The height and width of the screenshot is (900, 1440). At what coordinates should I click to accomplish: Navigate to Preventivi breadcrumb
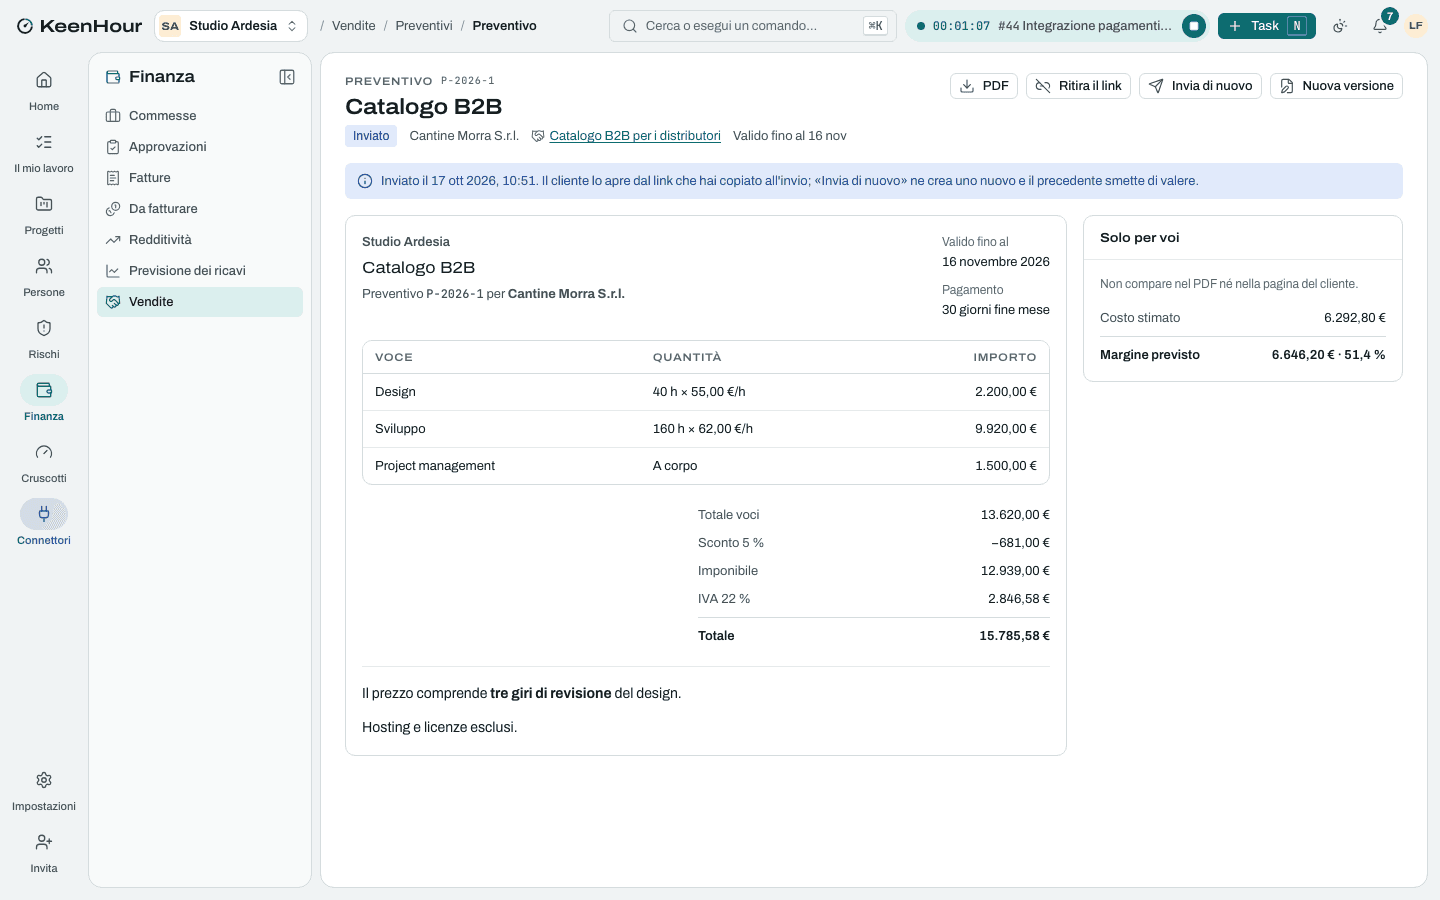[x=424, y=26]
